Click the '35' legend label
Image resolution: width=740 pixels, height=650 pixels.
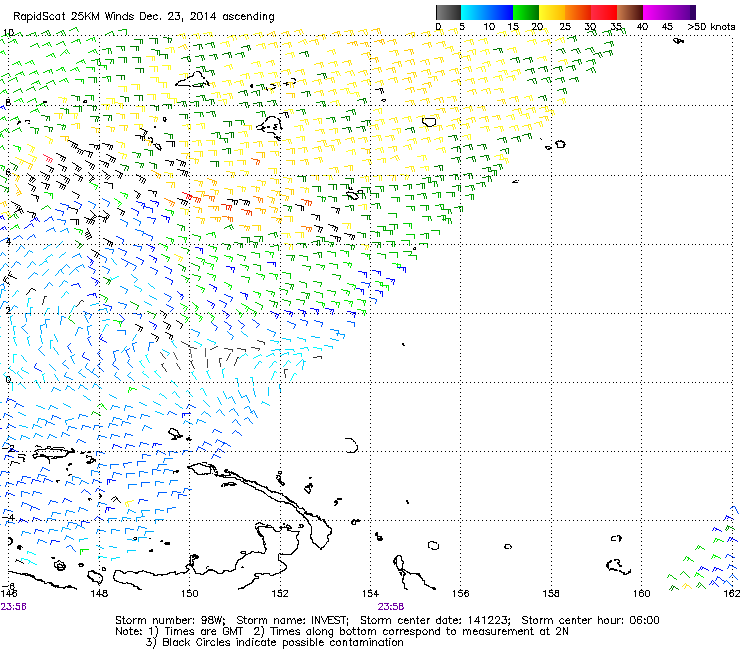(x=616, y=27)
